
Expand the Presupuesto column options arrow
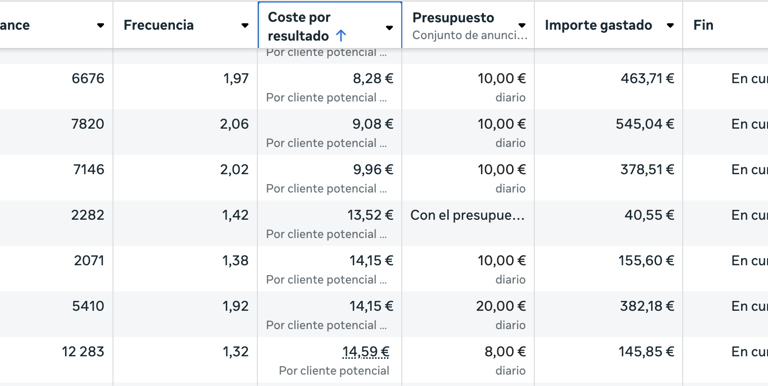pyautogui.click(x=522, y=25)
